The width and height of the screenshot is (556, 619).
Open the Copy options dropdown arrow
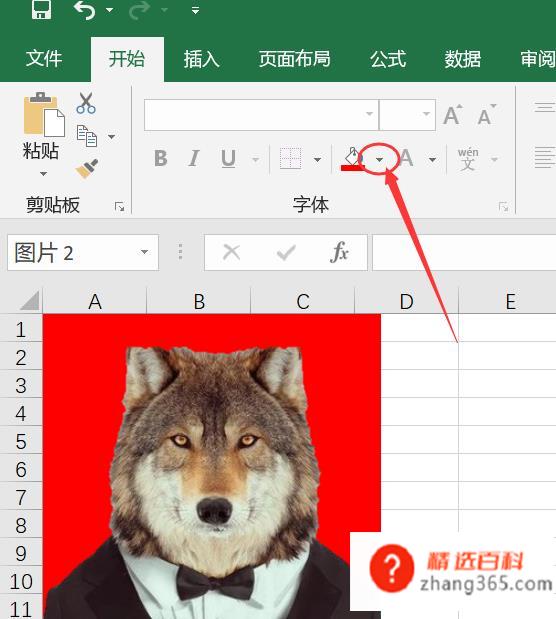111,137
